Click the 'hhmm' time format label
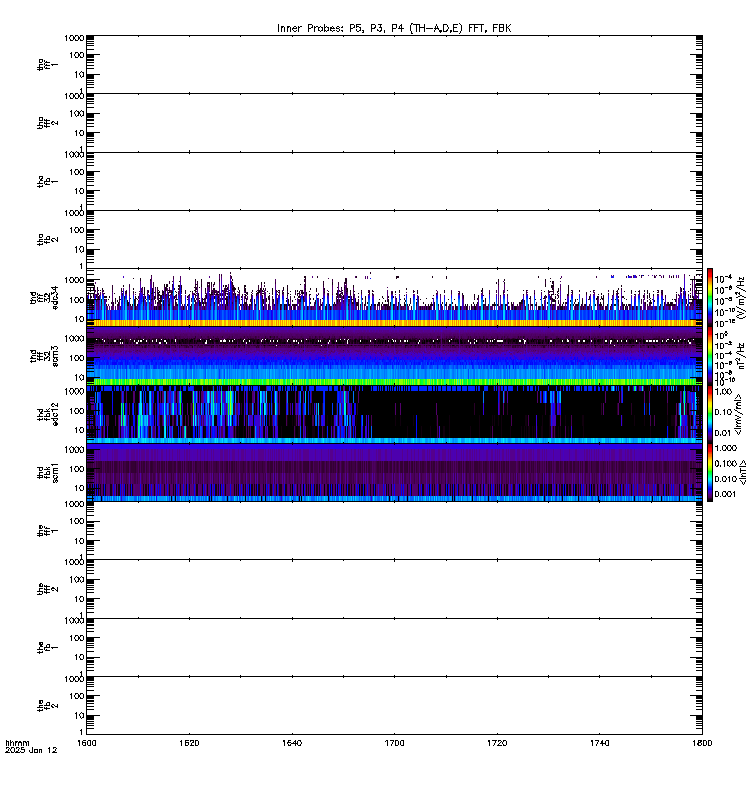The height and width of the screenshot is (800, 750). click(18, 743)
